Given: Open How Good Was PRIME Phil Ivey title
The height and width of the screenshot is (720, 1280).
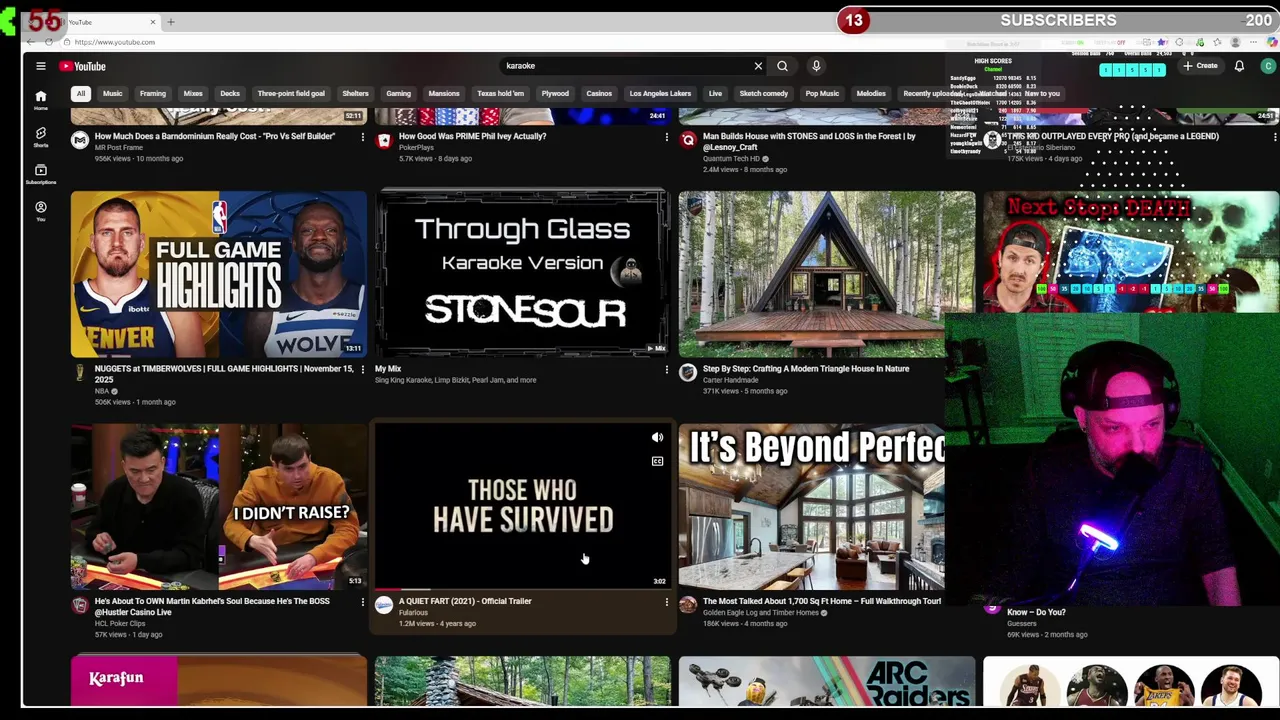Looking at the screenshot, I should pos(472,136).
